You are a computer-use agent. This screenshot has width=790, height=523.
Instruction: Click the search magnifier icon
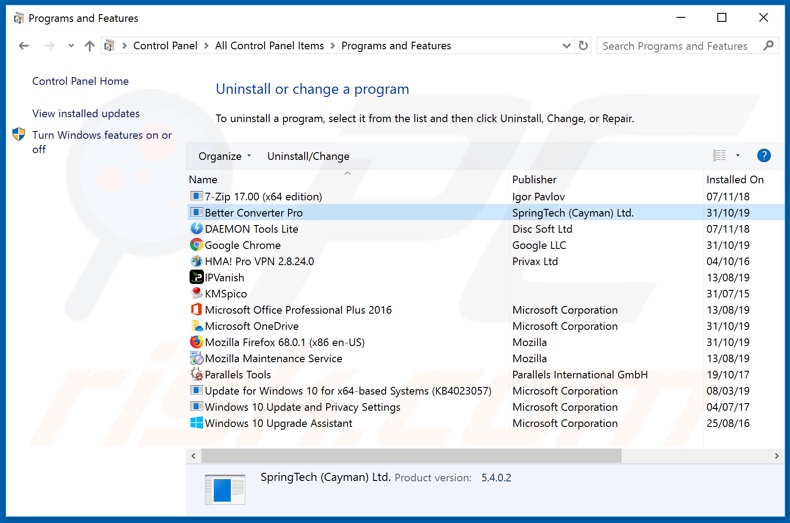pyautogui.click(x=768, y=45)
